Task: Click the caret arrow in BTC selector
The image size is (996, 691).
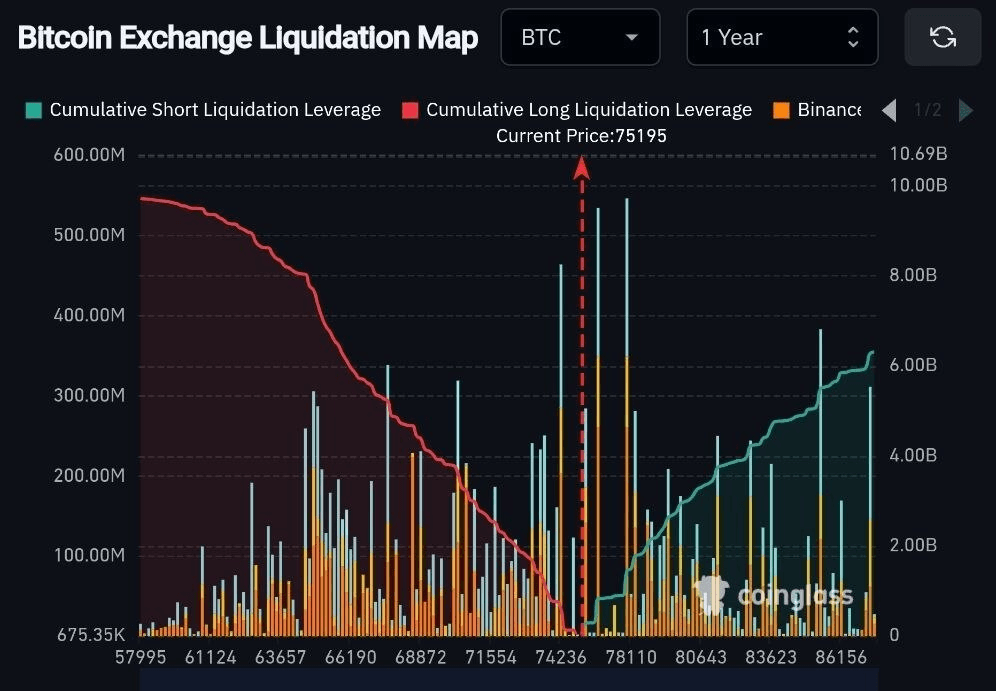Action: pyautogui.click(x=631, y=38)
